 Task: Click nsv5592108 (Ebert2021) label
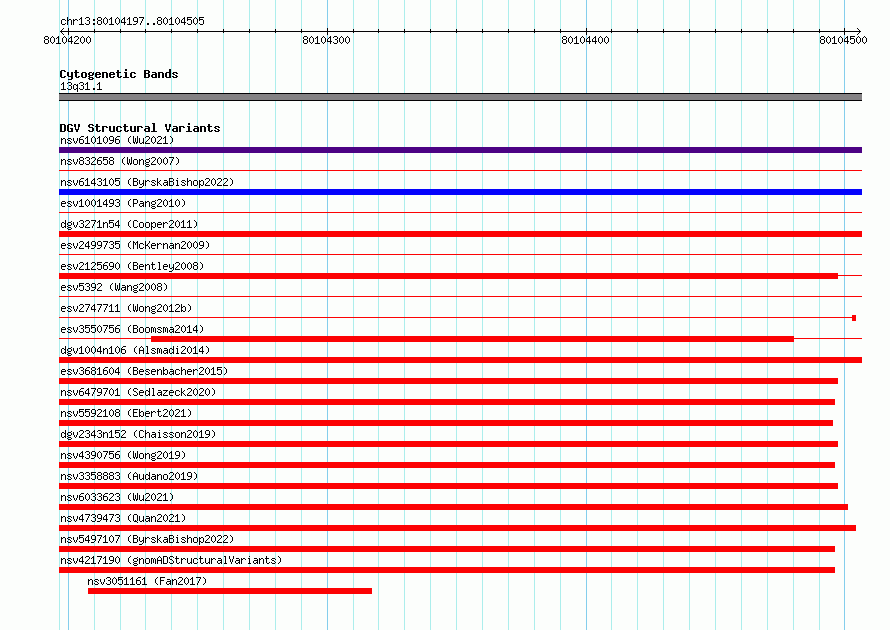tap(126, 413)
